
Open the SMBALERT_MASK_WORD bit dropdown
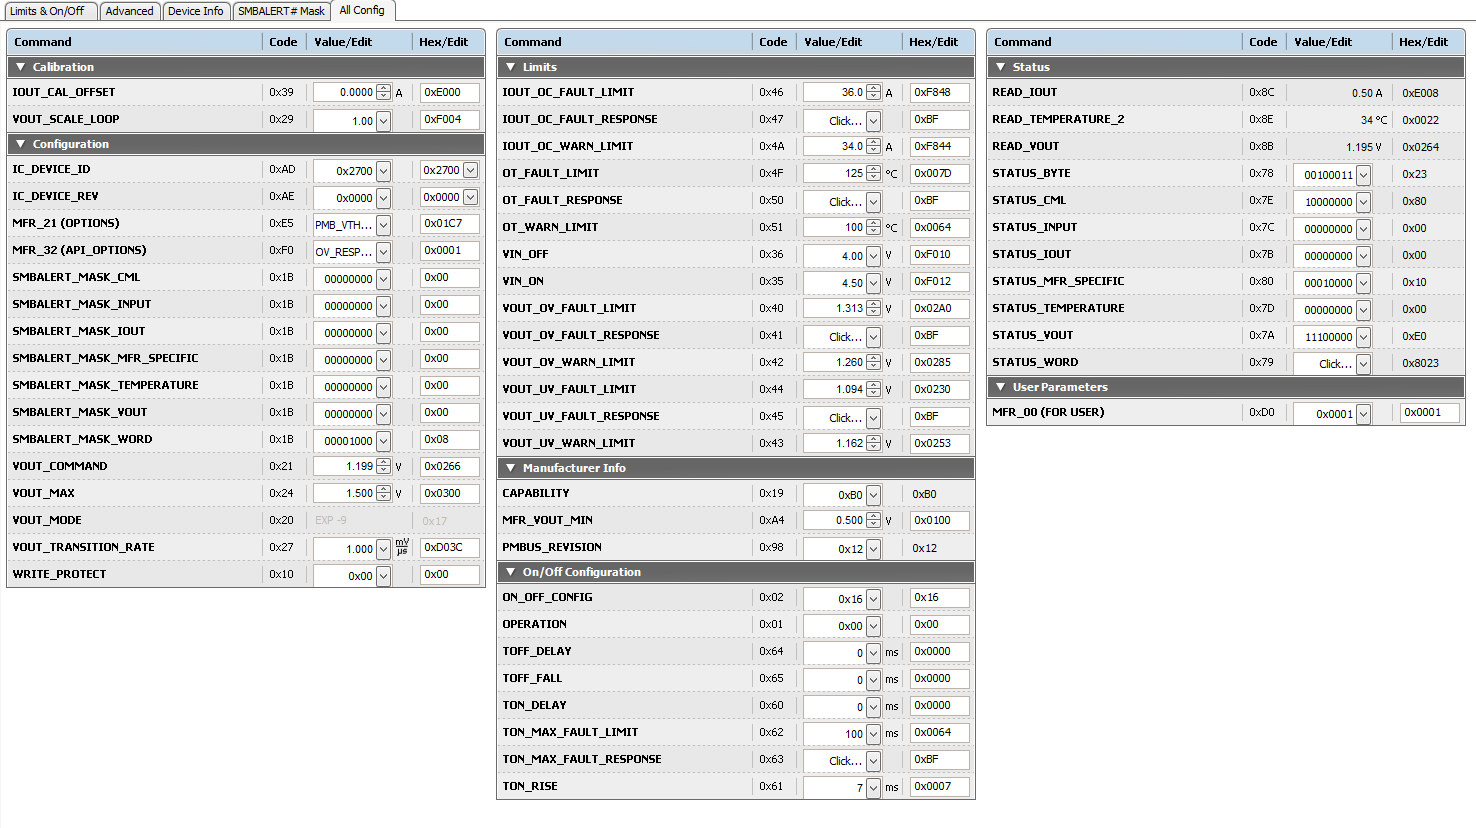point(383,441)
